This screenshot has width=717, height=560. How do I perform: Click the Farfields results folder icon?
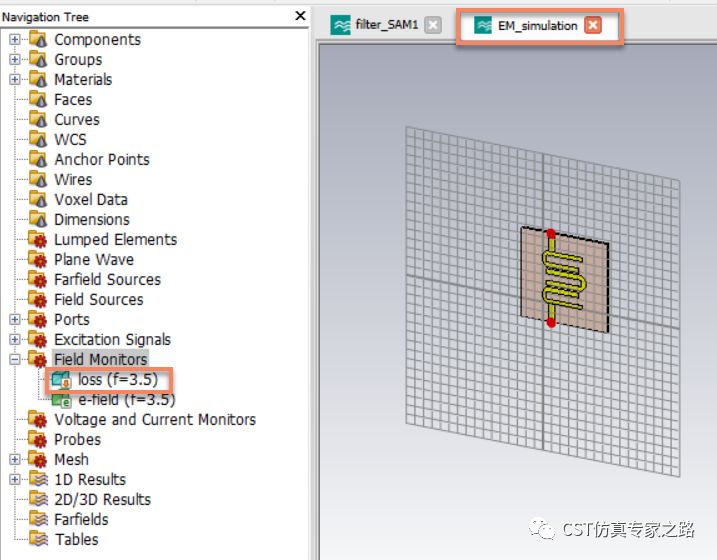(38, 519)
